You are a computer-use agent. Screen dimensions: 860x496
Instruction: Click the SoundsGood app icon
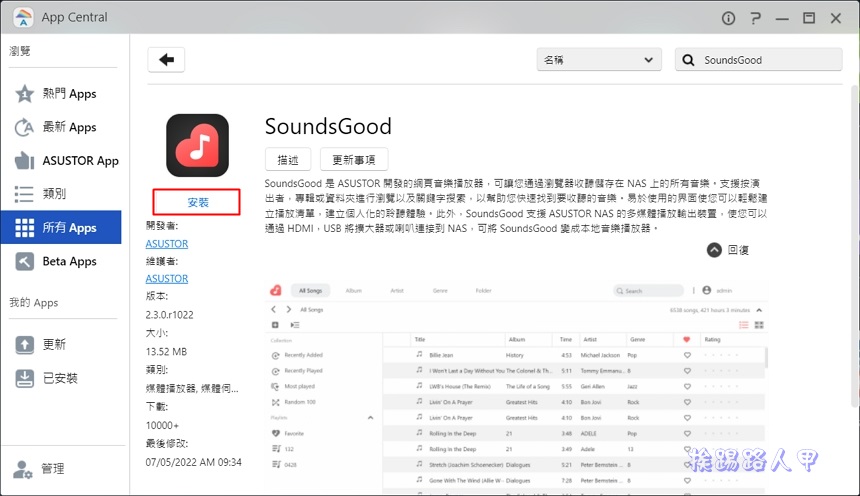coord(197,145)
